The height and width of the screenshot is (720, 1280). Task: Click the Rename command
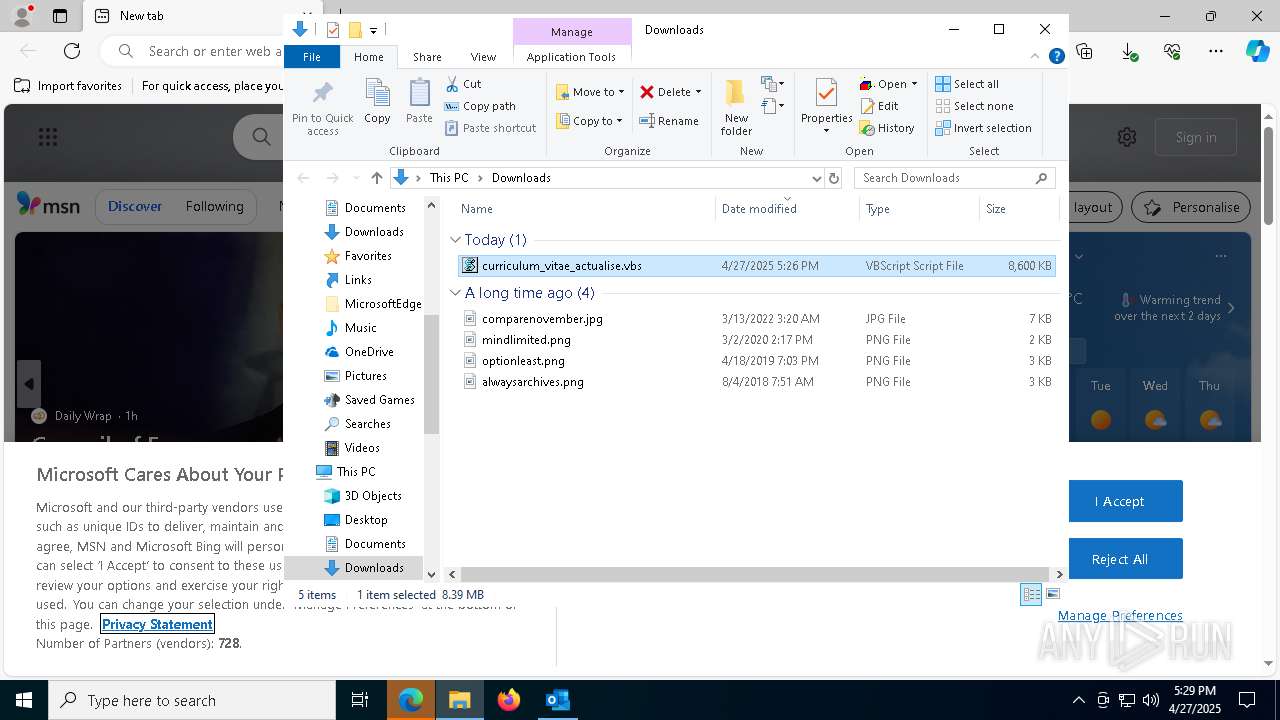click(669, 121)
